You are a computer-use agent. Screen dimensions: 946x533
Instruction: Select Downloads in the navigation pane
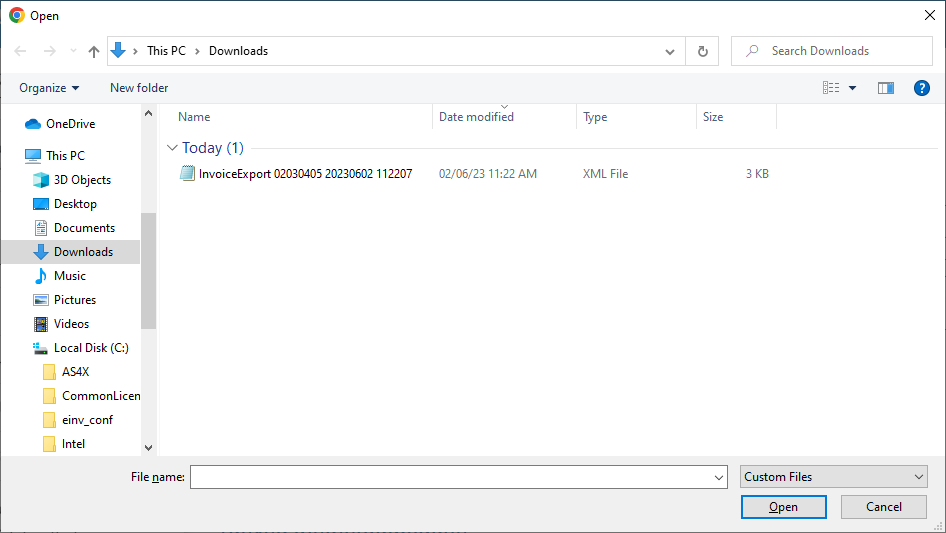(x=70, y=252)
